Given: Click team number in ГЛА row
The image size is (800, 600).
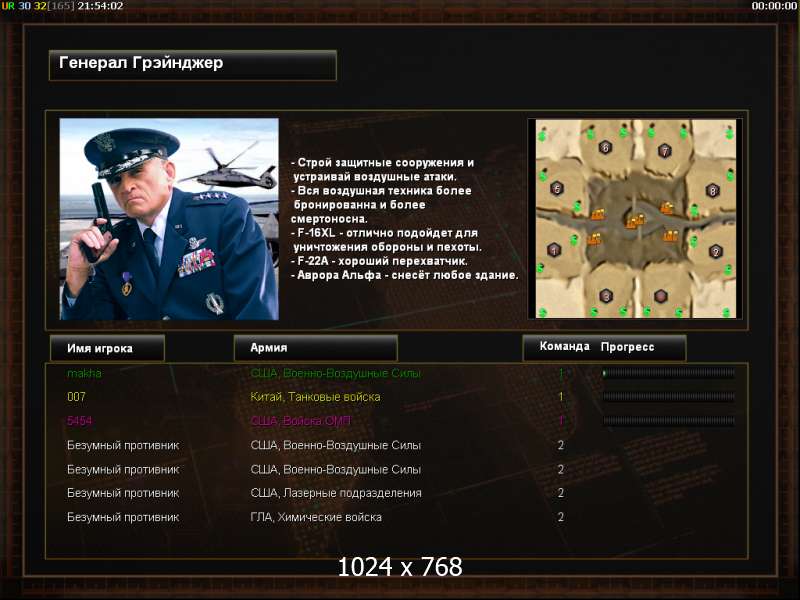Looking at the screenshot, I should 561,517.
